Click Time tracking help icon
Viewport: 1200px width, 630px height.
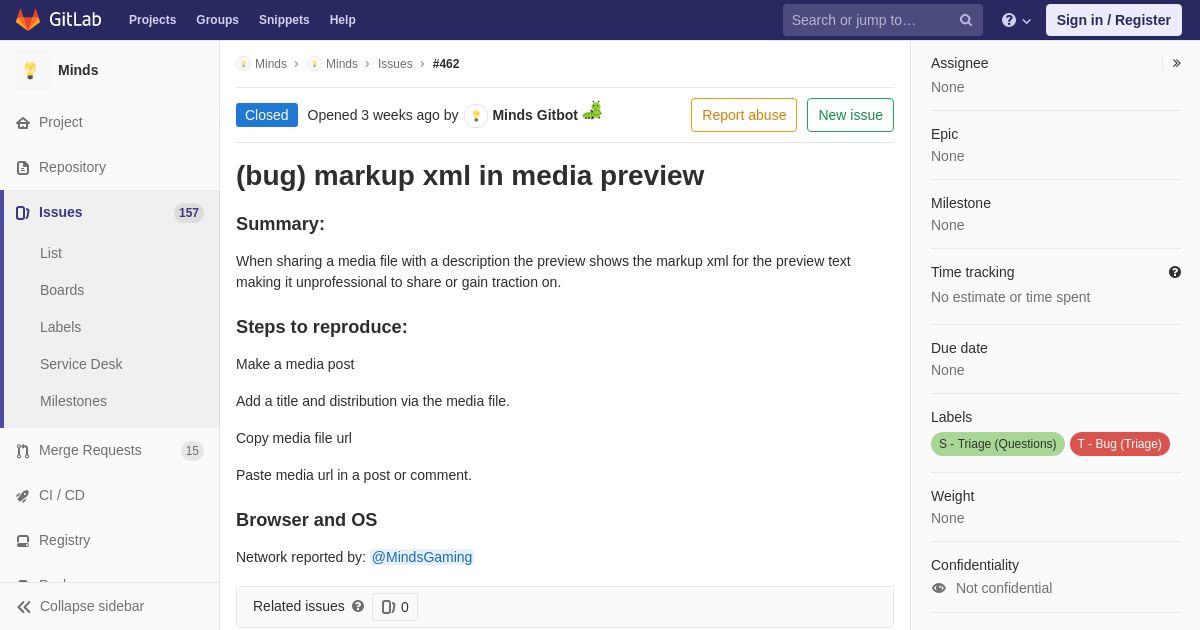click(1175, 272)
